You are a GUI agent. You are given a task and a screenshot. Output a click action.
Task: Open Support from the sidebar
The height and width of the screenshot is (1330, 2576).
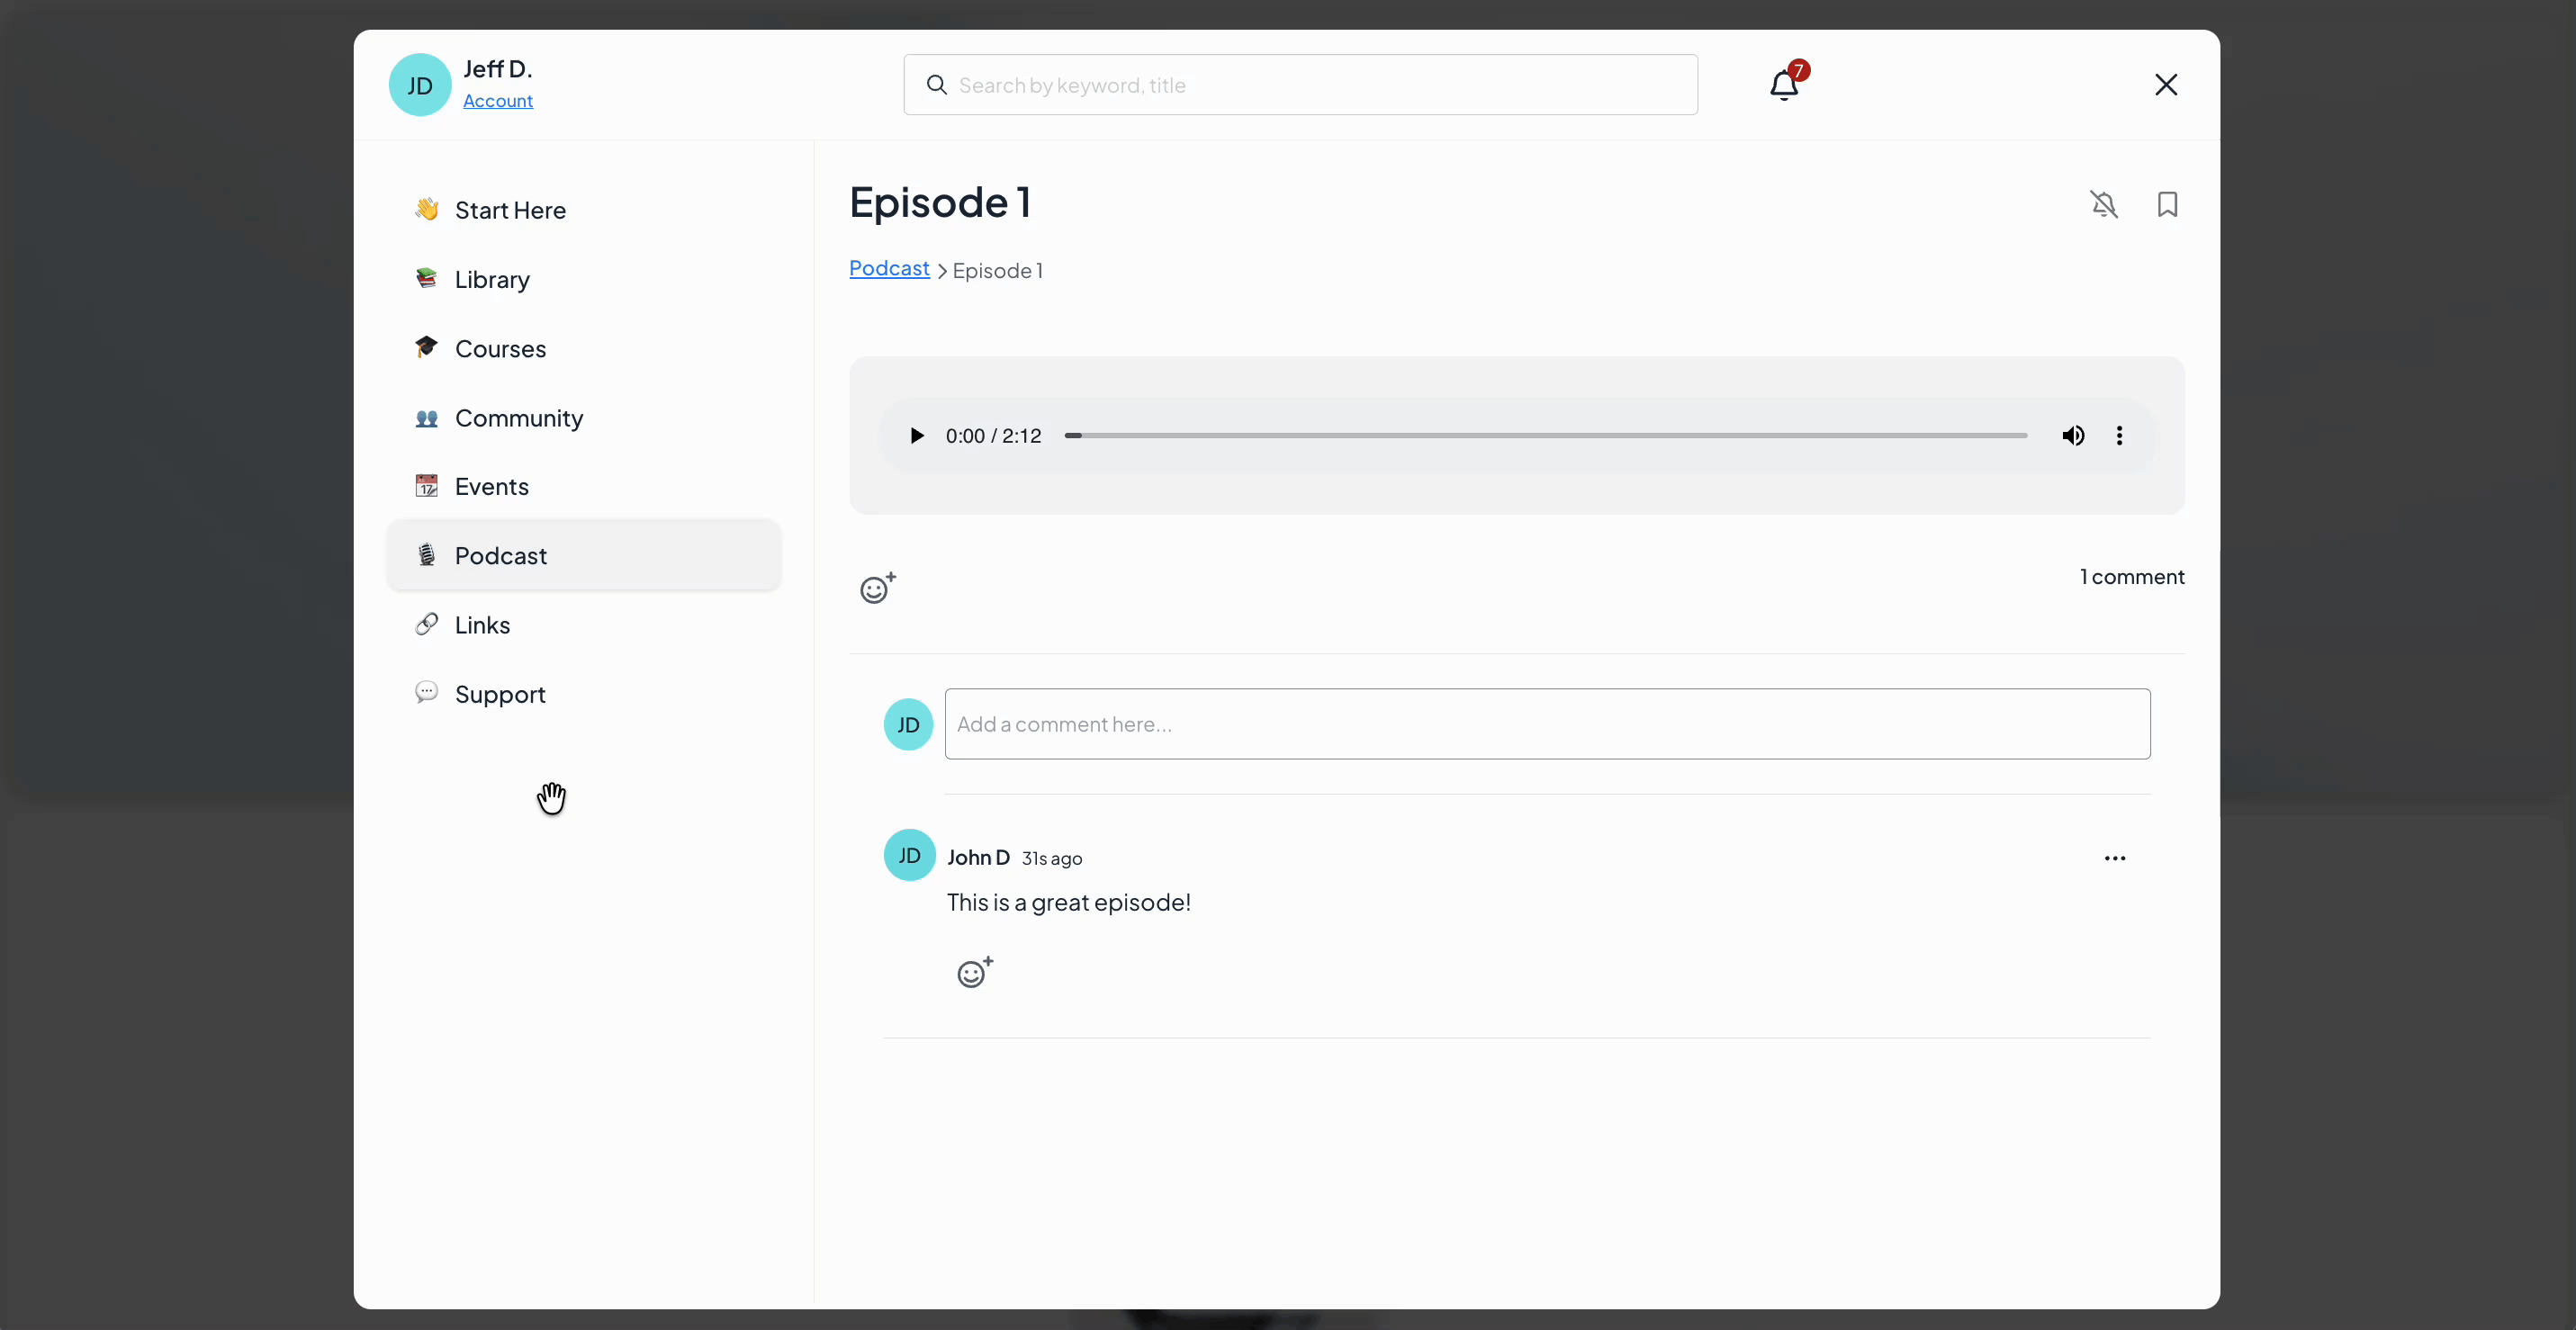point(499,694)
